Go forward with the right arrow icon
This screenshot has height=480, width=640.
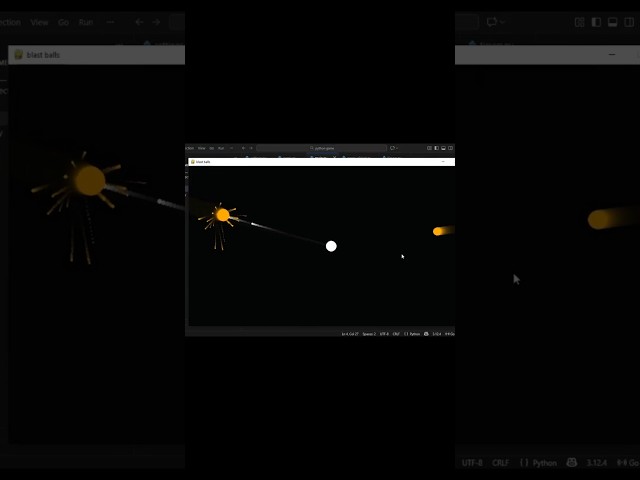point(251,148)
